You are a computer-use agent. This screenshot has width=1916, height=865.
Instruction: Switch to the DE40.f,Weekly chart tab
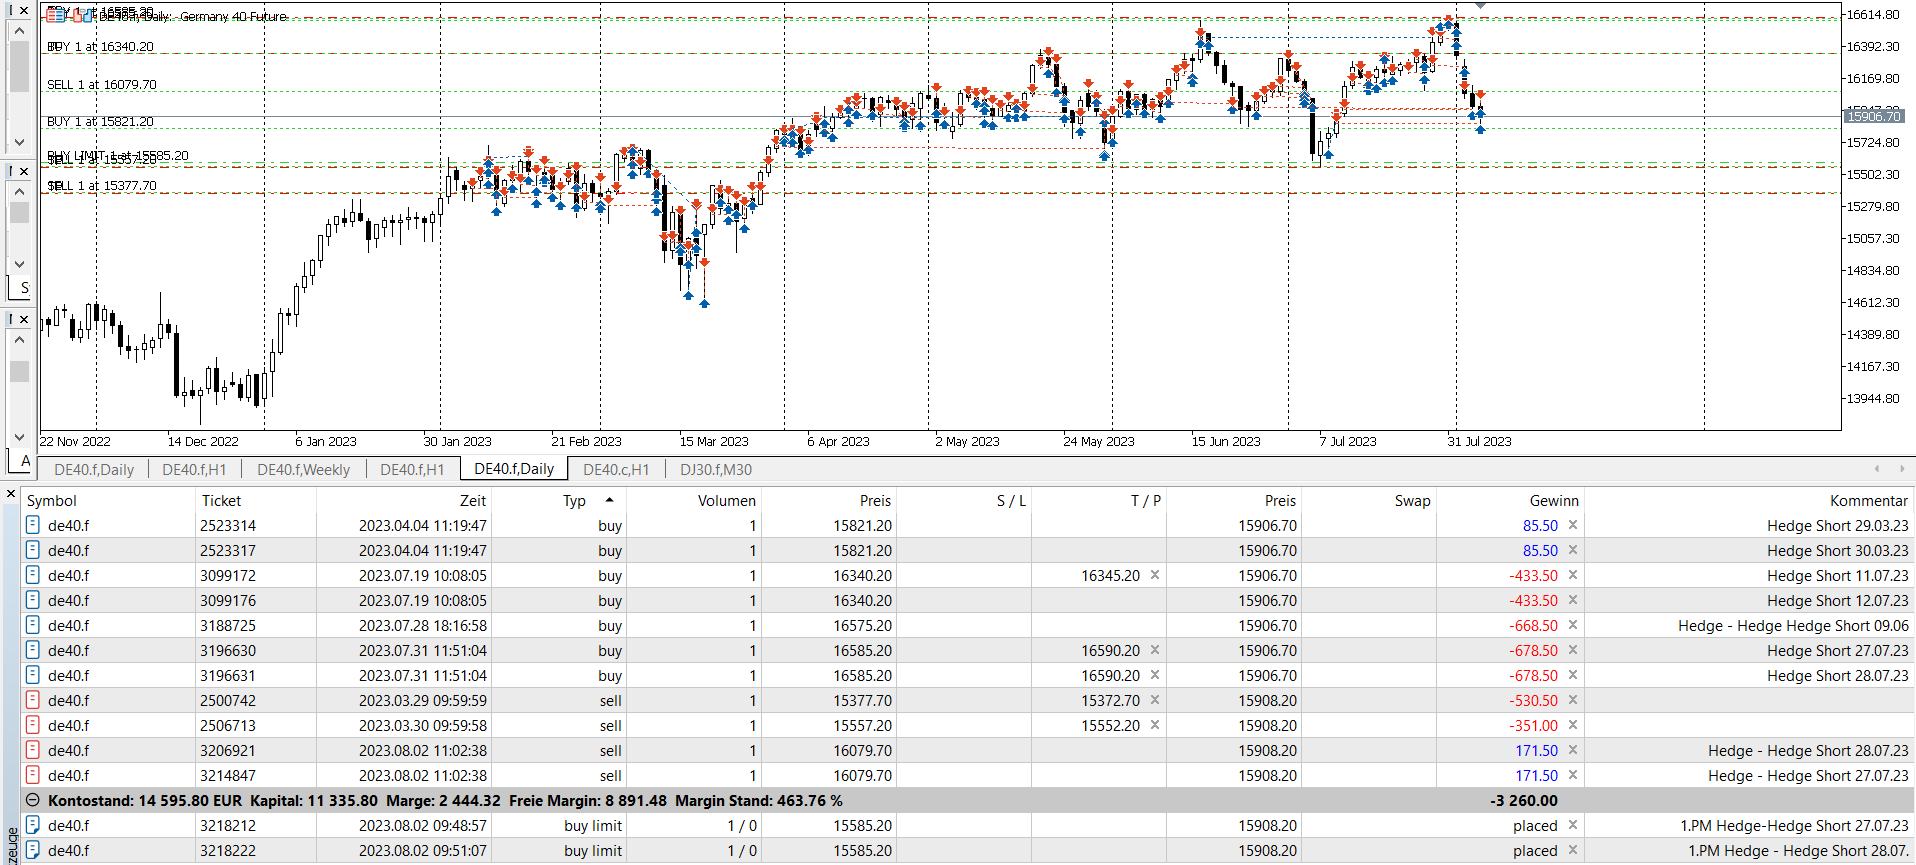coord(303,469)
